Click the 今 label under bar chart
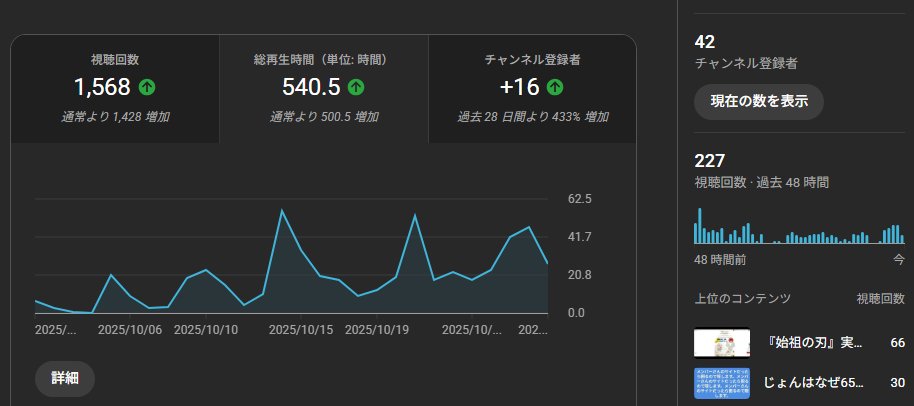 (899, 260)
